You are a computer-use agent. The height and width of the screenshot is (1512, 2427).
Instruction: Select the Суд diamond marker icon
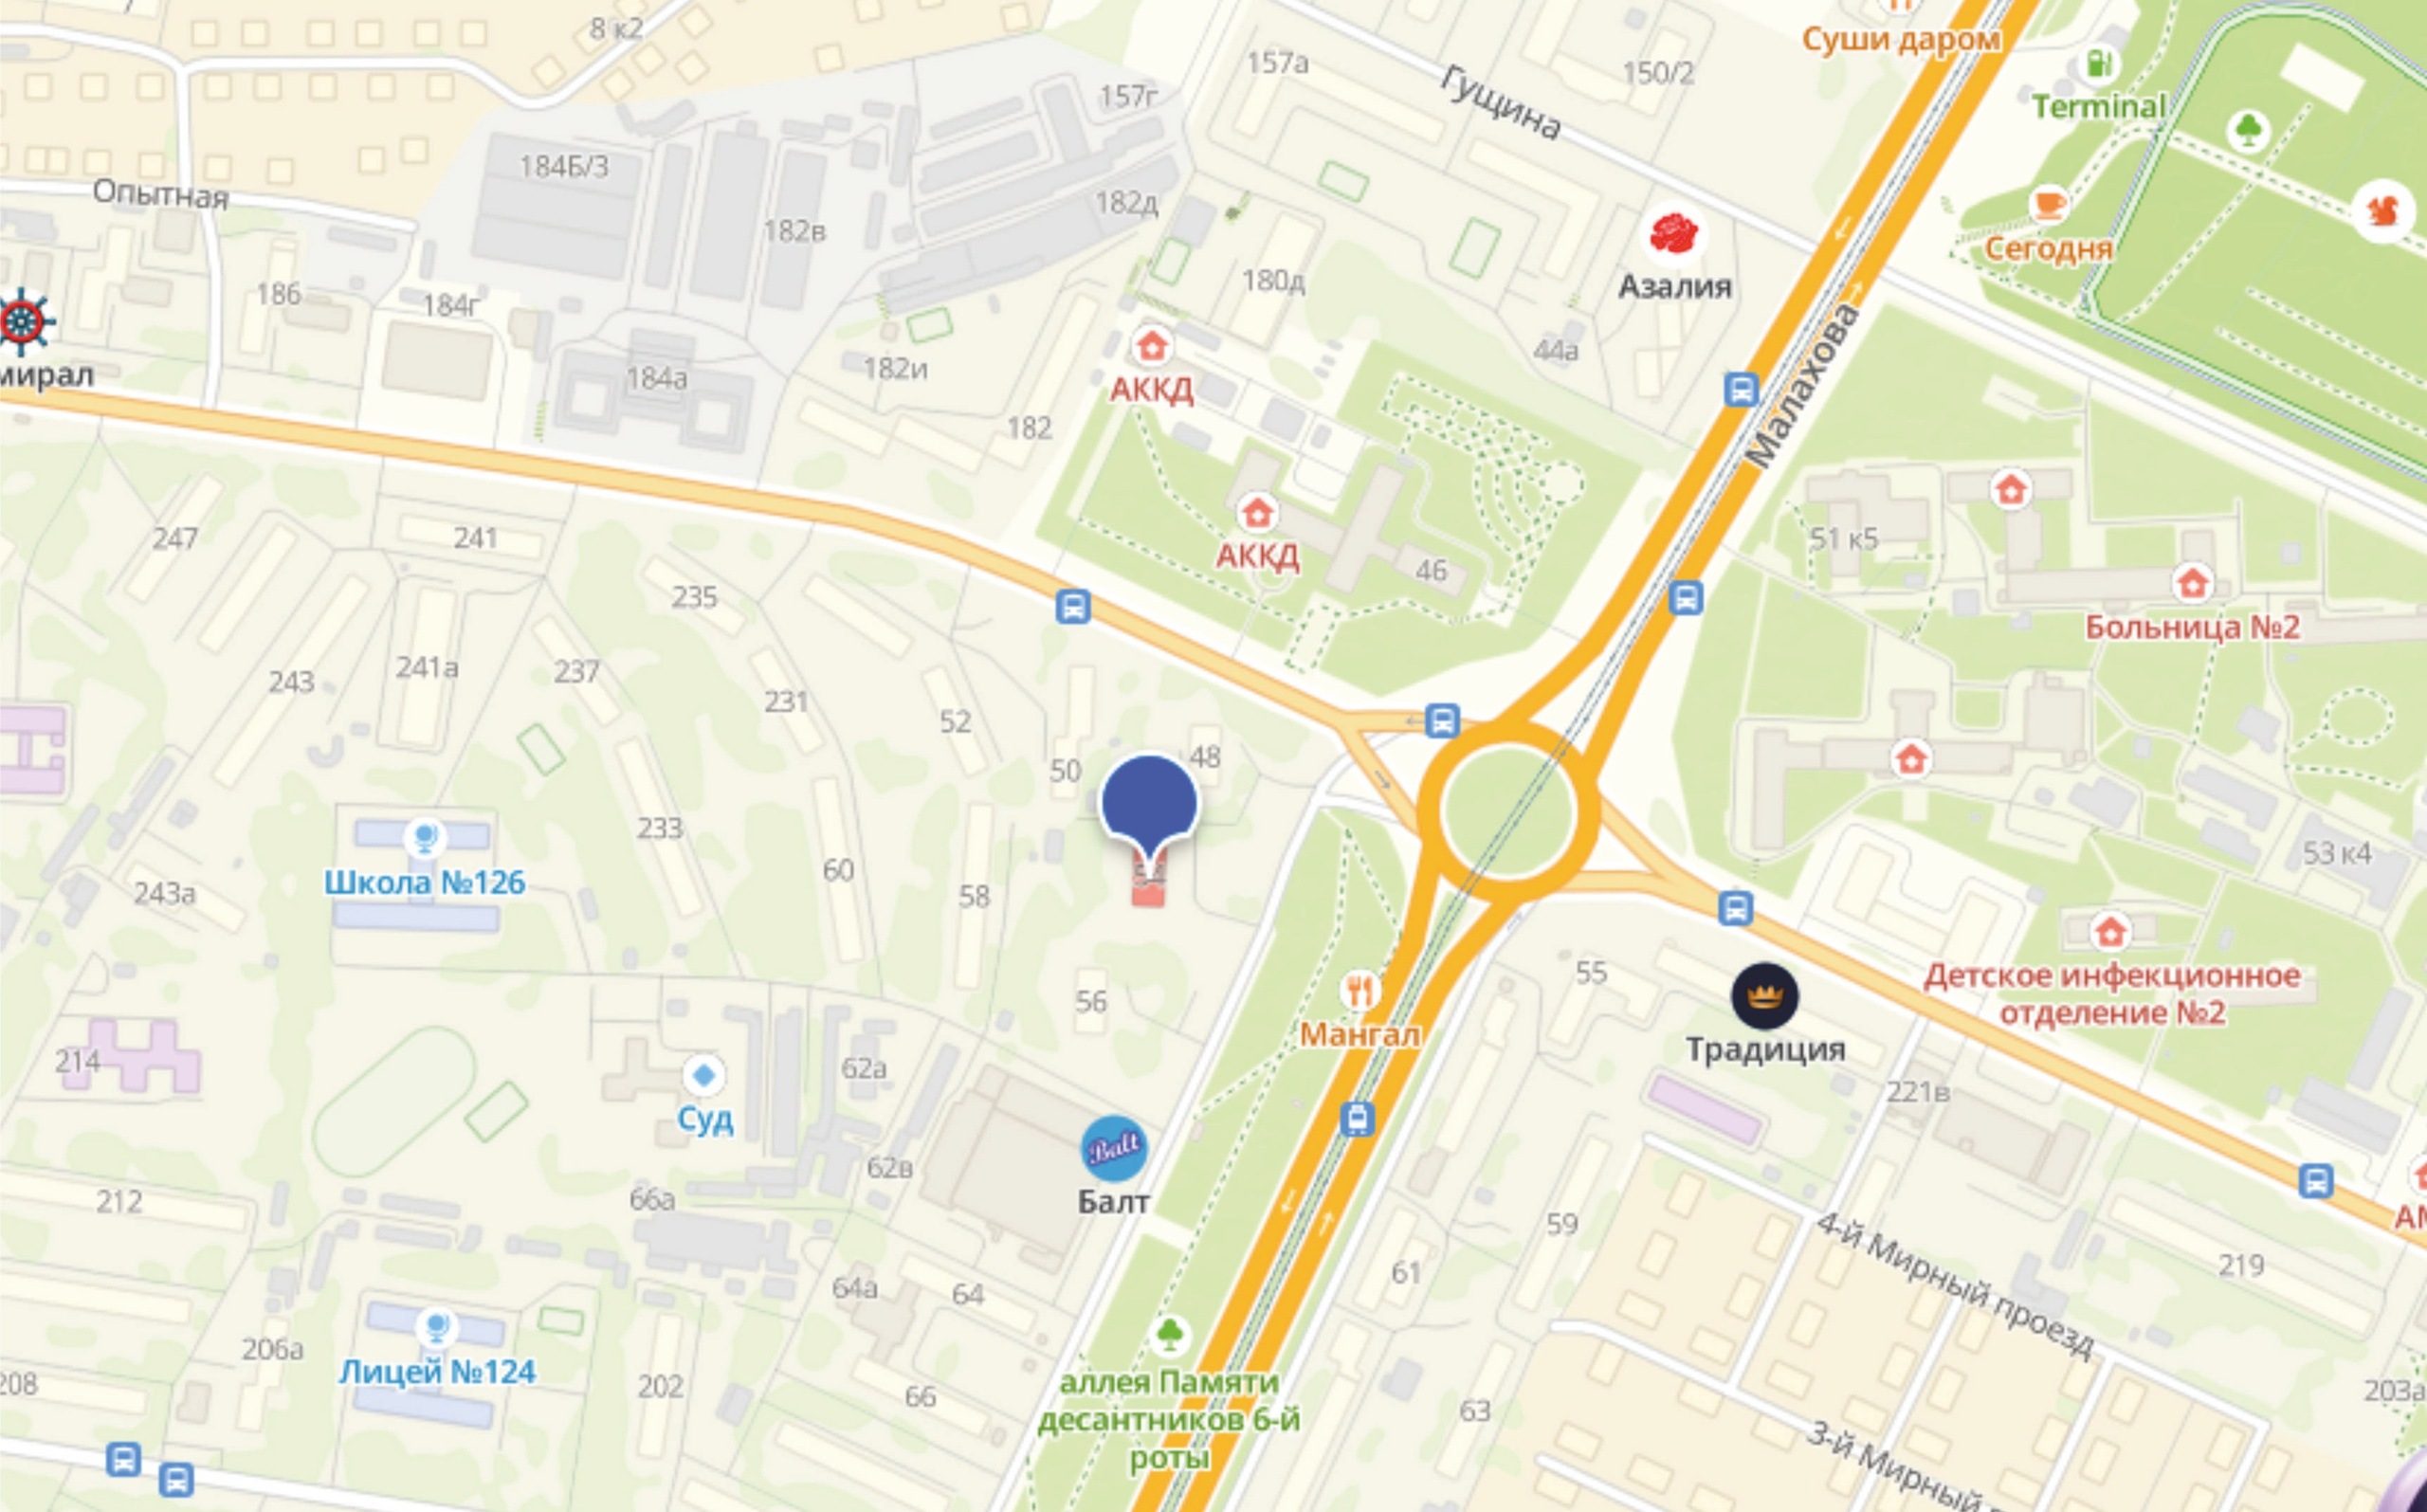703,1076
